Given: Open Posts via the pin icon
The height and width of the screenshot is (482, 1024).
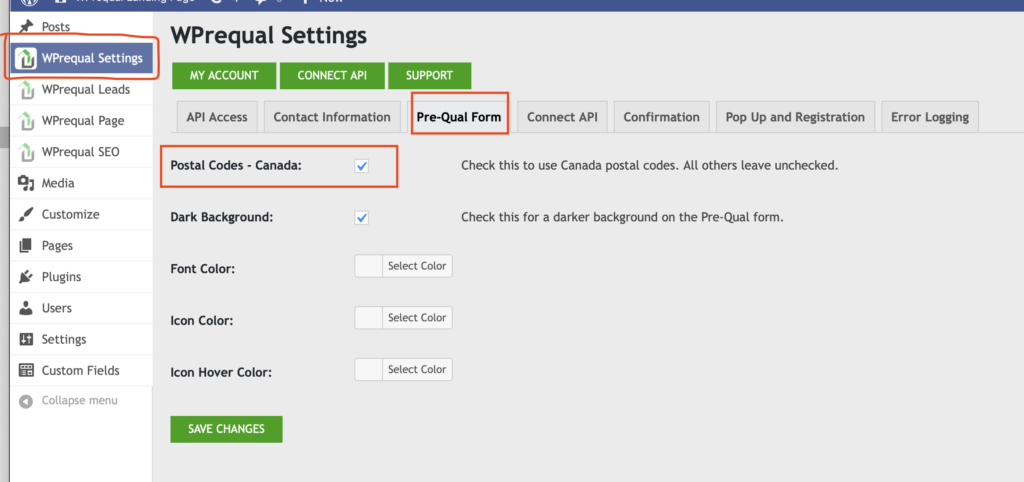Looking at the screenshot, I should click(x=26, y=27).
